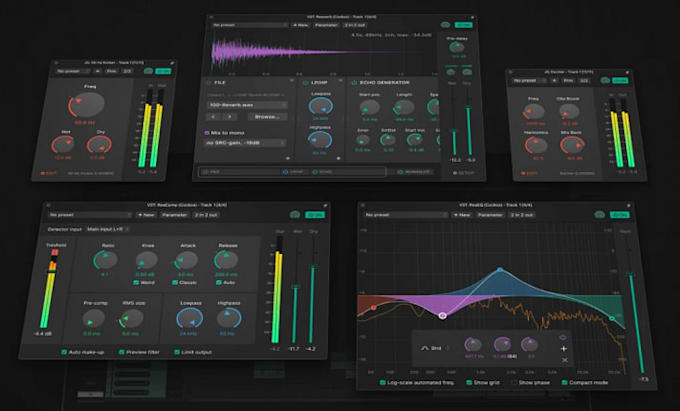Click the UI knob icon in ReaComp header
This screenshot has height=411, width=680.
pos(295,215)
